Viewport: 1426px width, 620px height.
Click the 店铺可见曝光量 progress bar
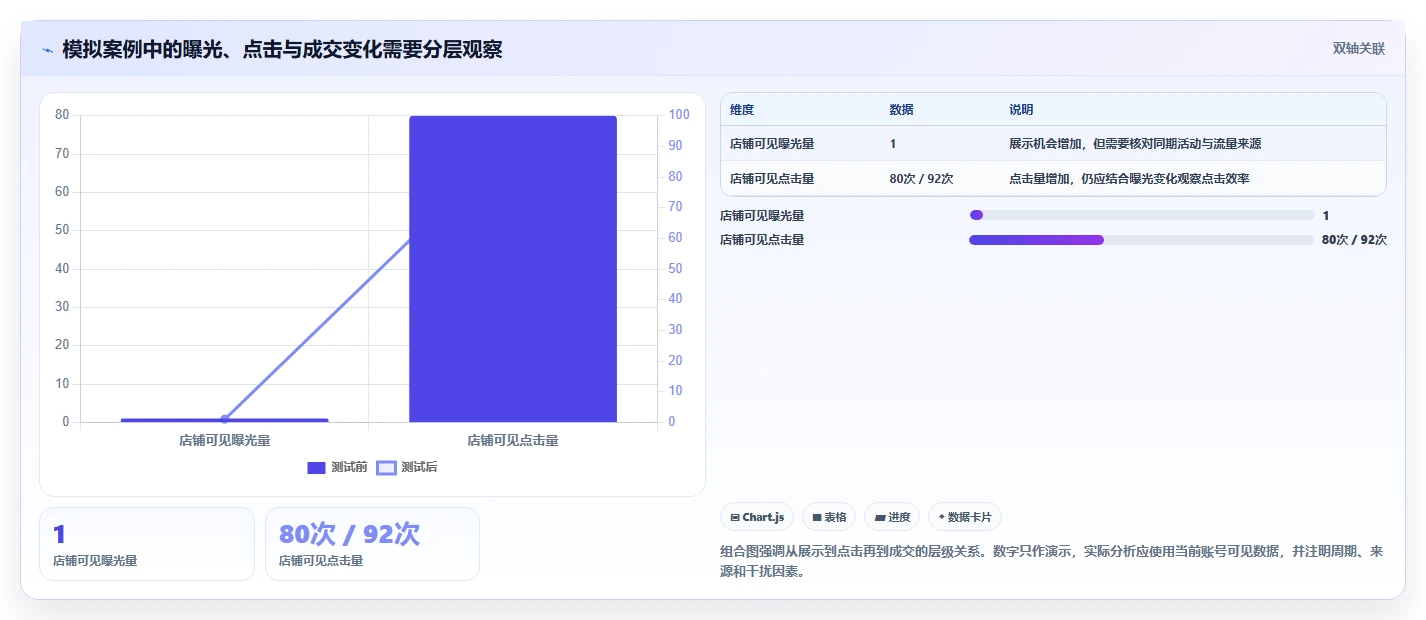coord(1141,215)
